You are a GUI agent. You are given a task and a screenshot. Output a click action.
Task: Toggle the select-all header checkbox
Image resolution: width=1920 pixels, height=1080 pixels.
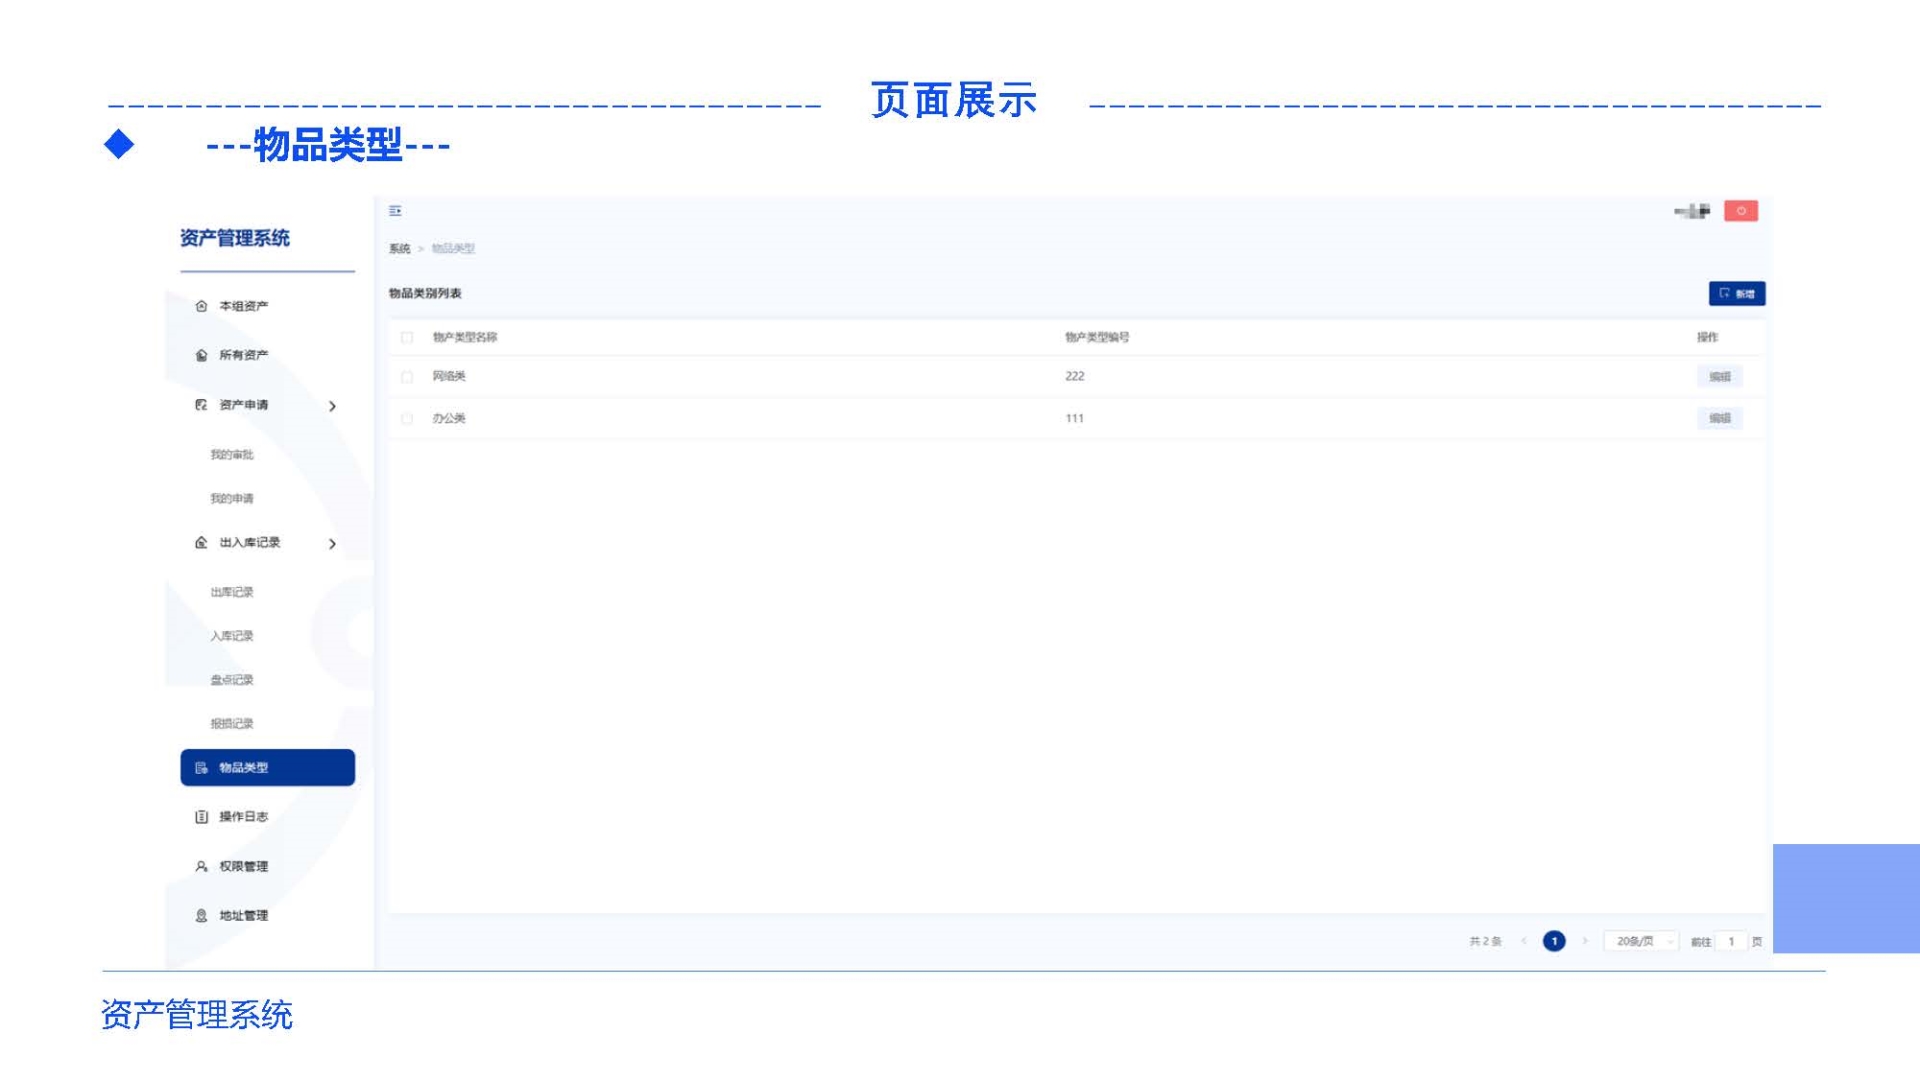pos(407,338)
